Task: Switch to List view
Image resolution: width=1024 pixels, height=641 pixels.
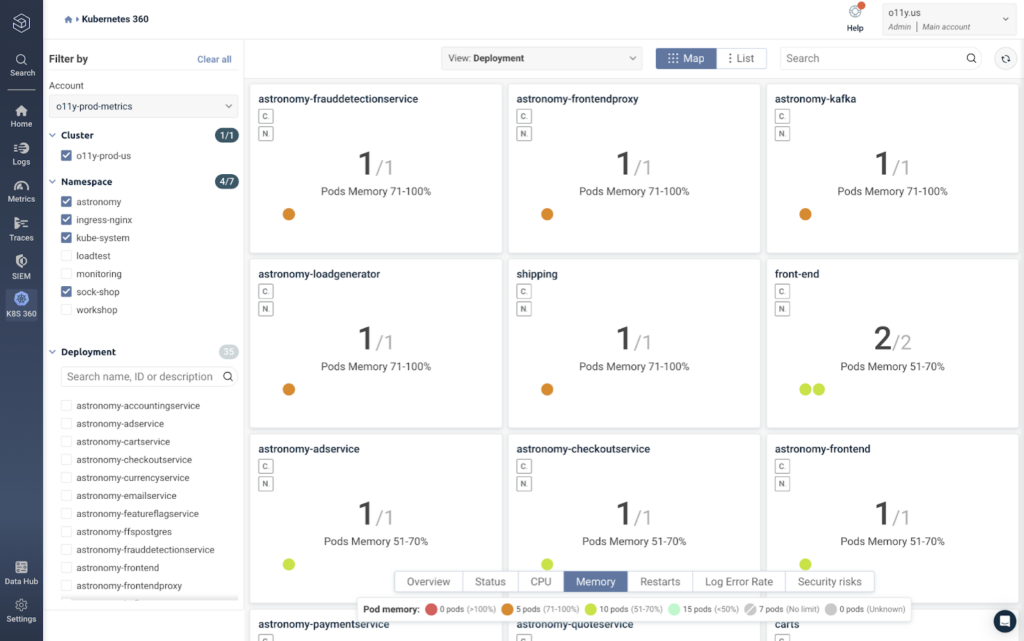Action: point(741,58)
